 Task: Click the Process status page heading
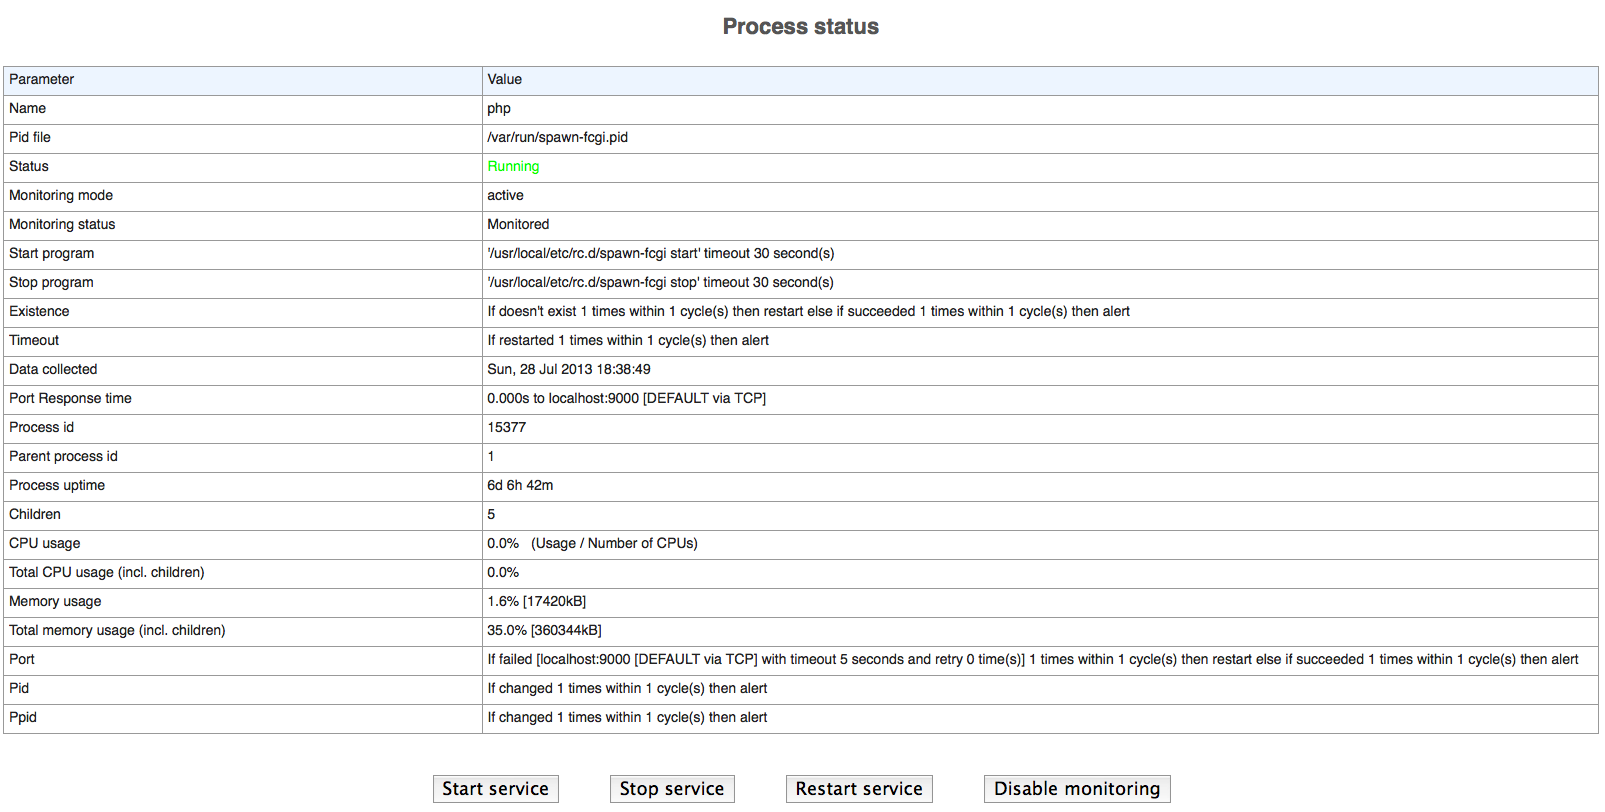[x=800, y=27]
